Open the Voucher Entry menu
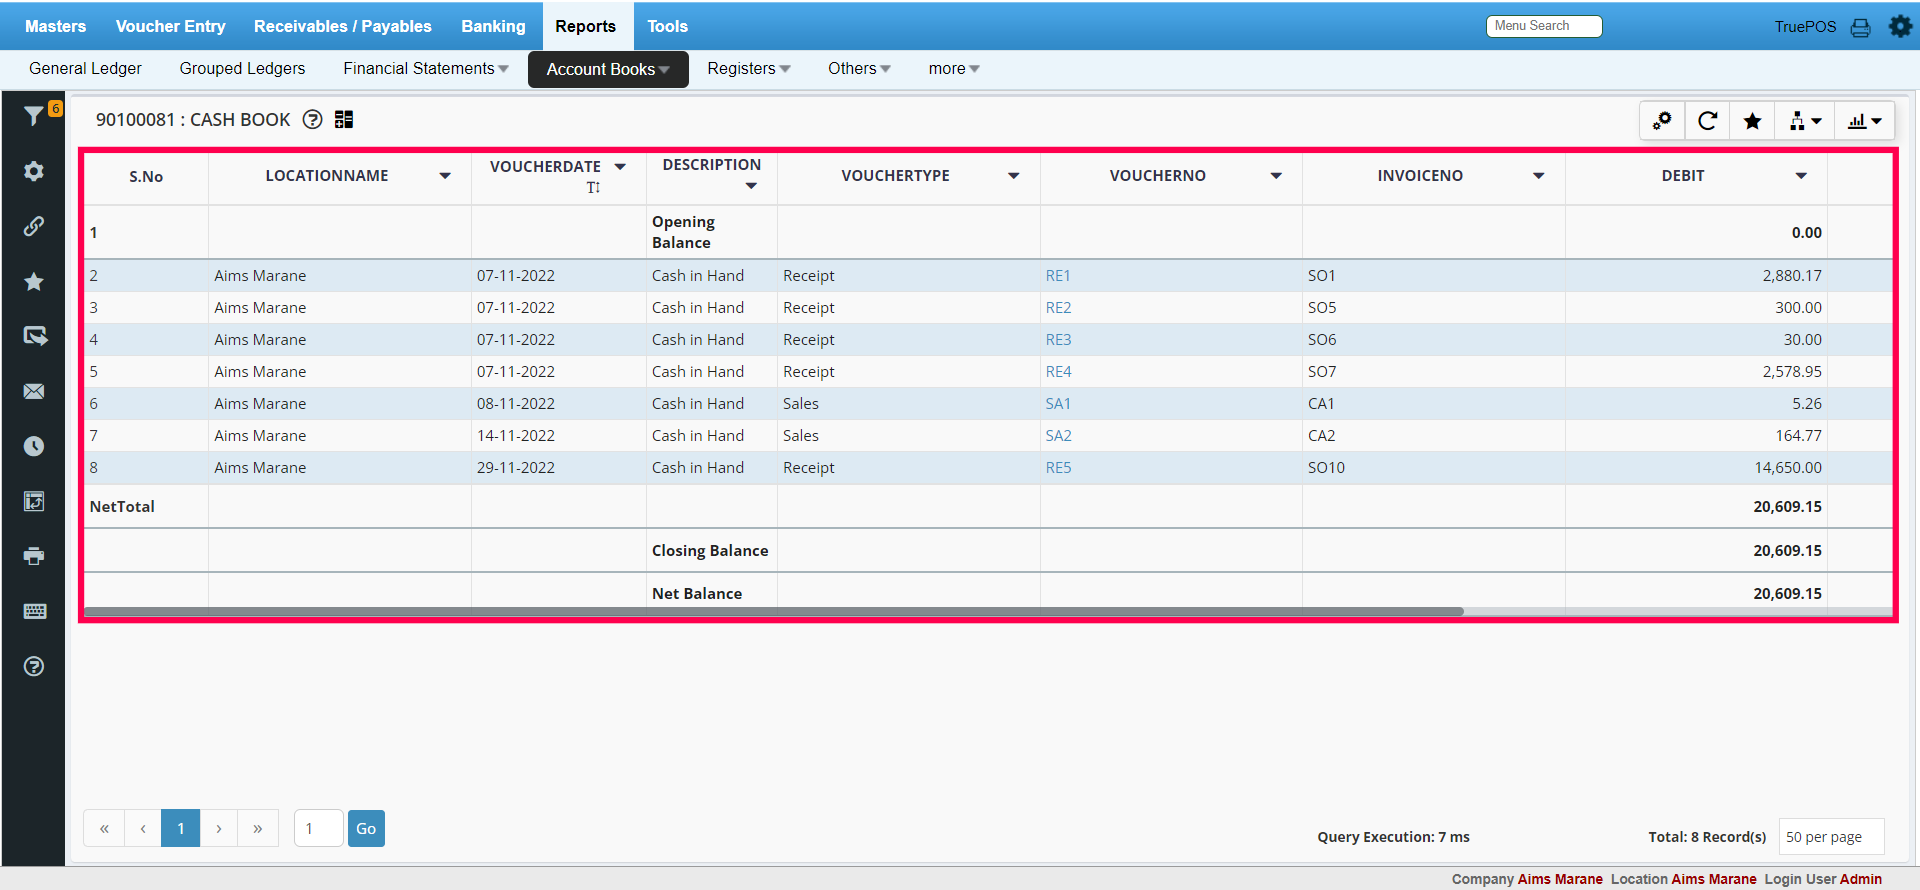The height and width of the screenshot is (890, 1920). pyautogui.click(x=170, y=26)
